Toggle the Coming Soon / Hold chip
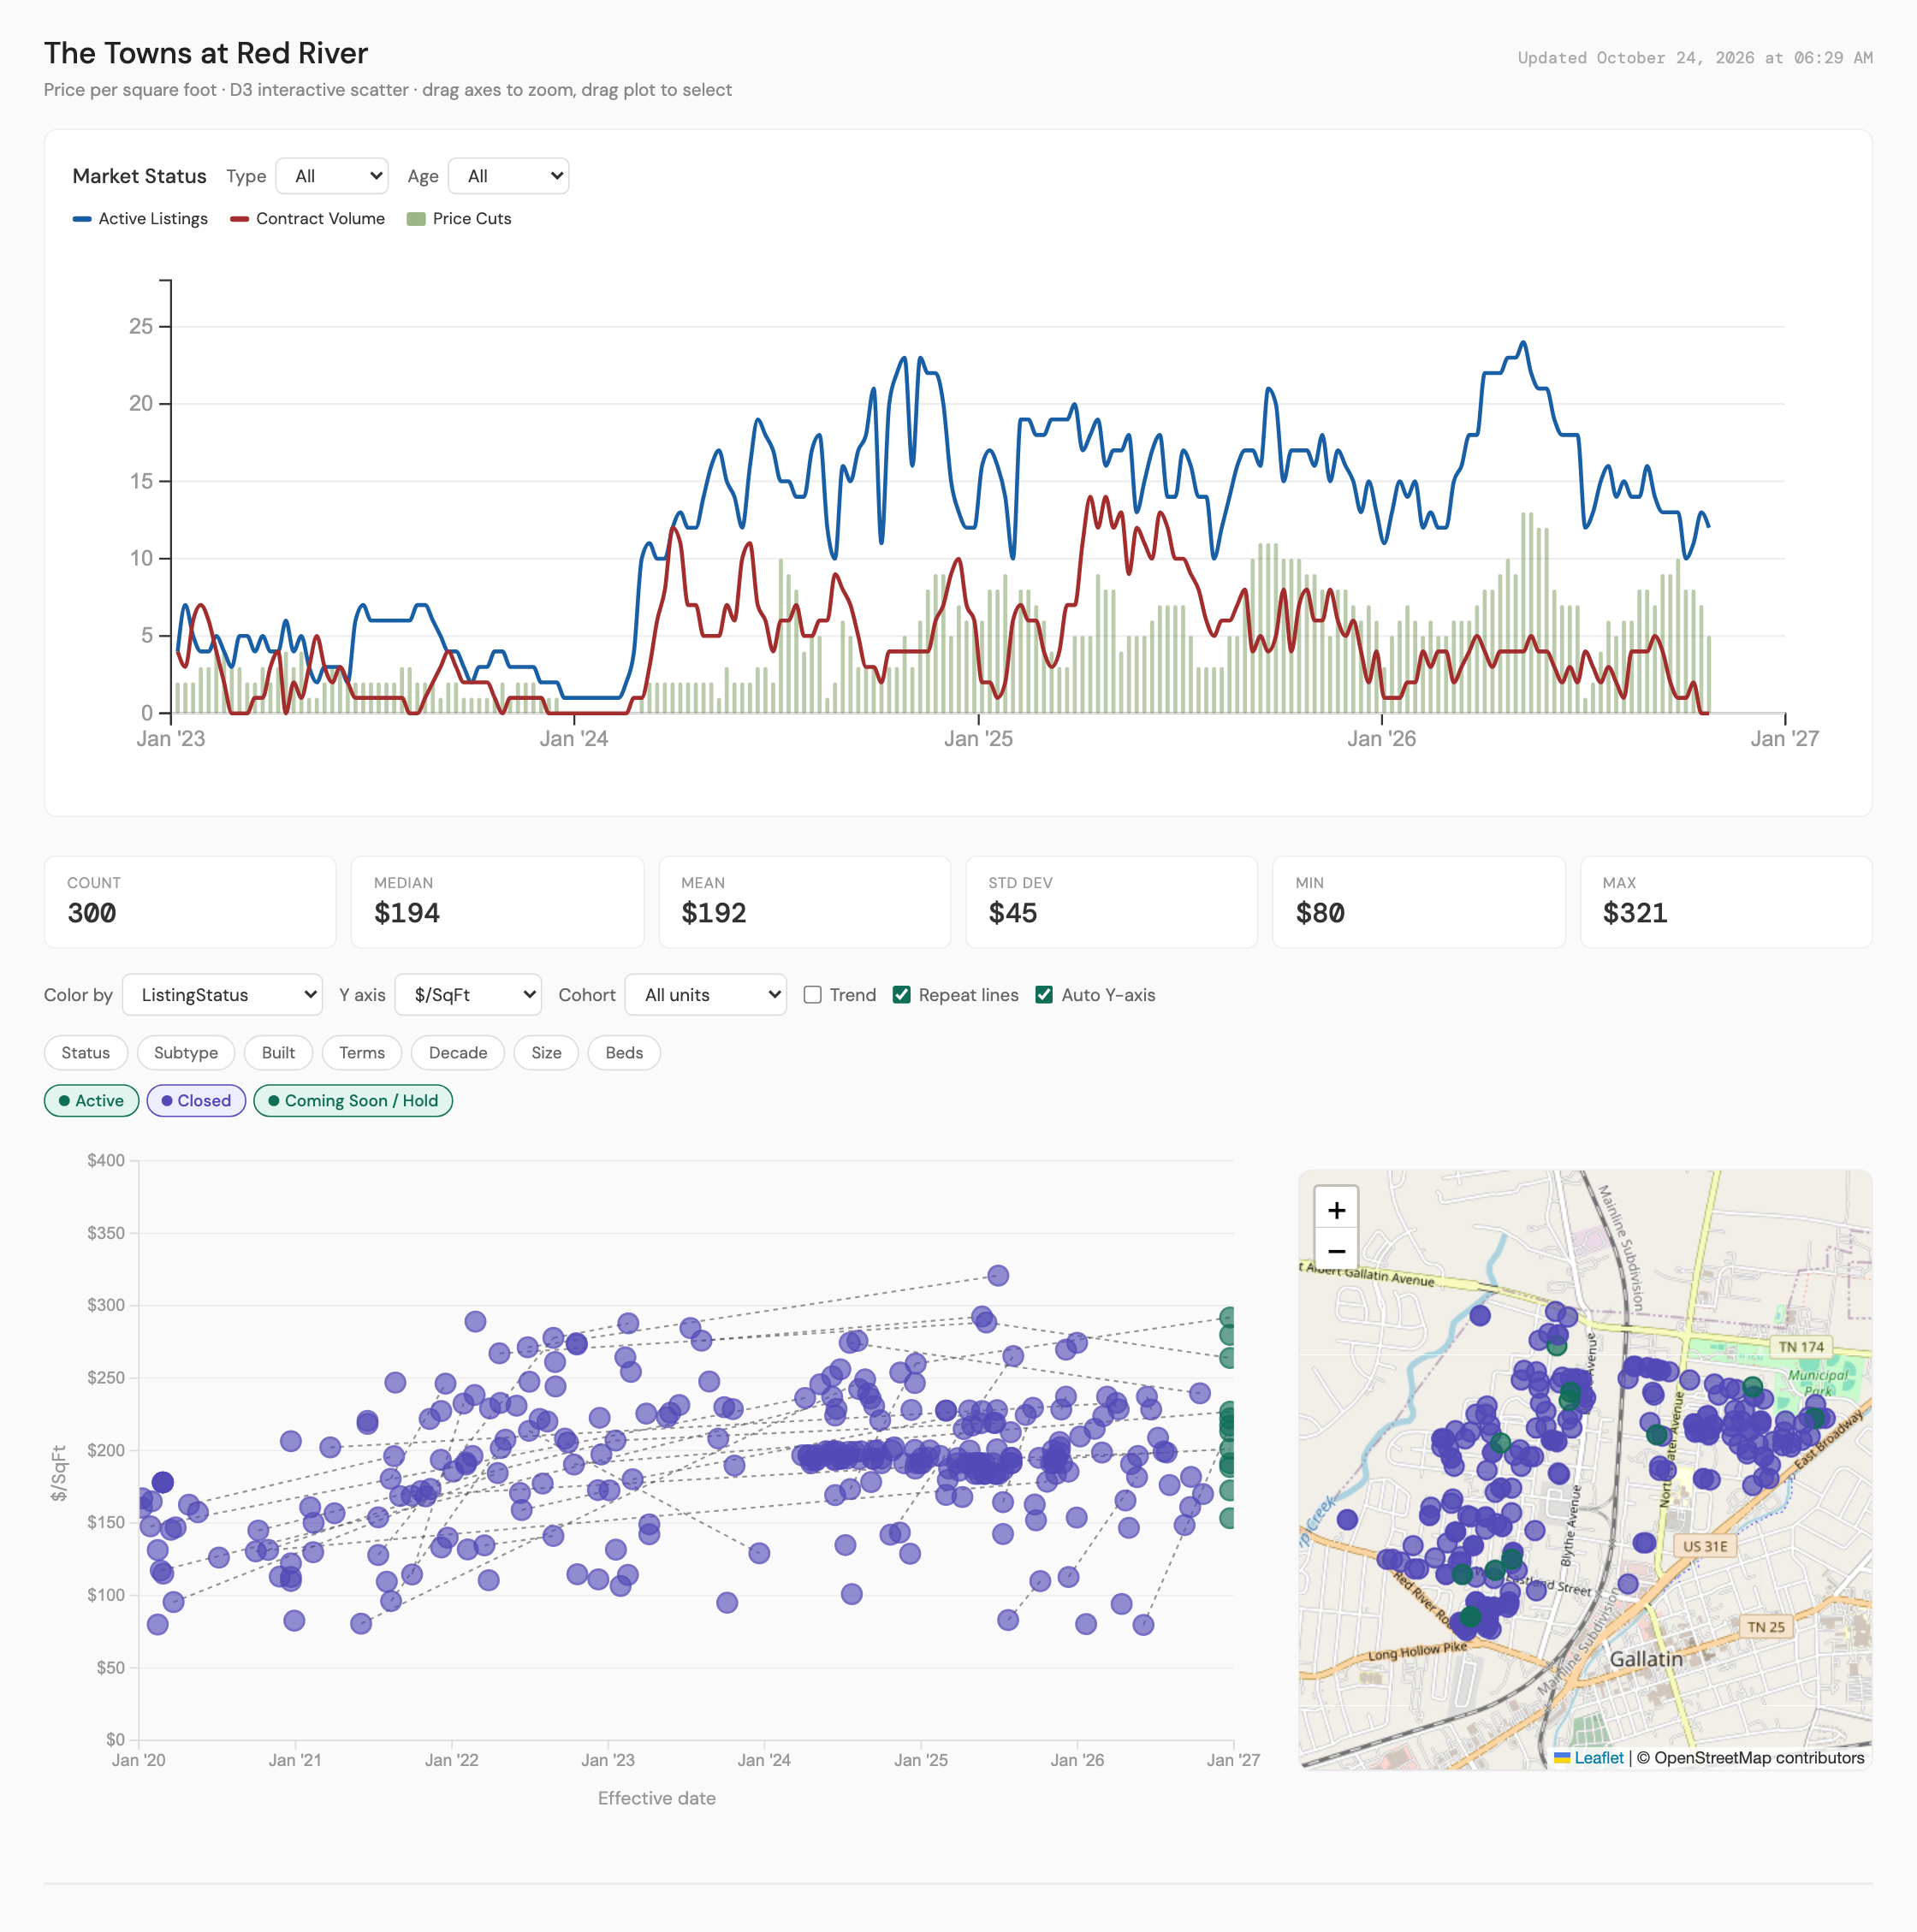 pyautogui.click(x=353, y=1101)
